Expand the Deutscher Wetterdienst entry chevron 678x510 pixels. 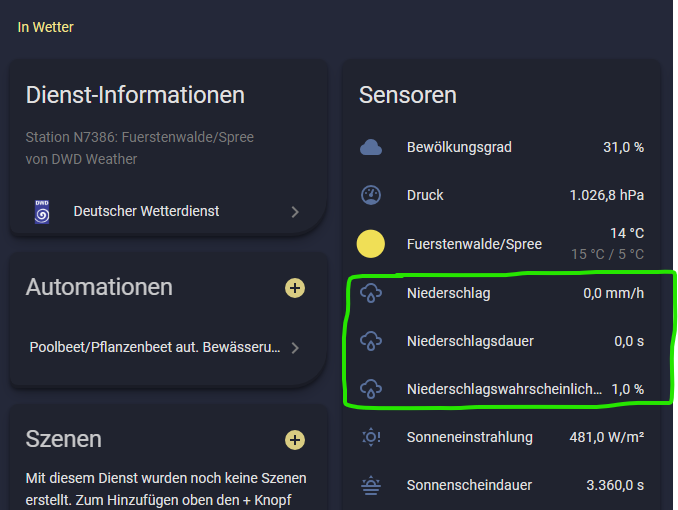pos(295,211)
